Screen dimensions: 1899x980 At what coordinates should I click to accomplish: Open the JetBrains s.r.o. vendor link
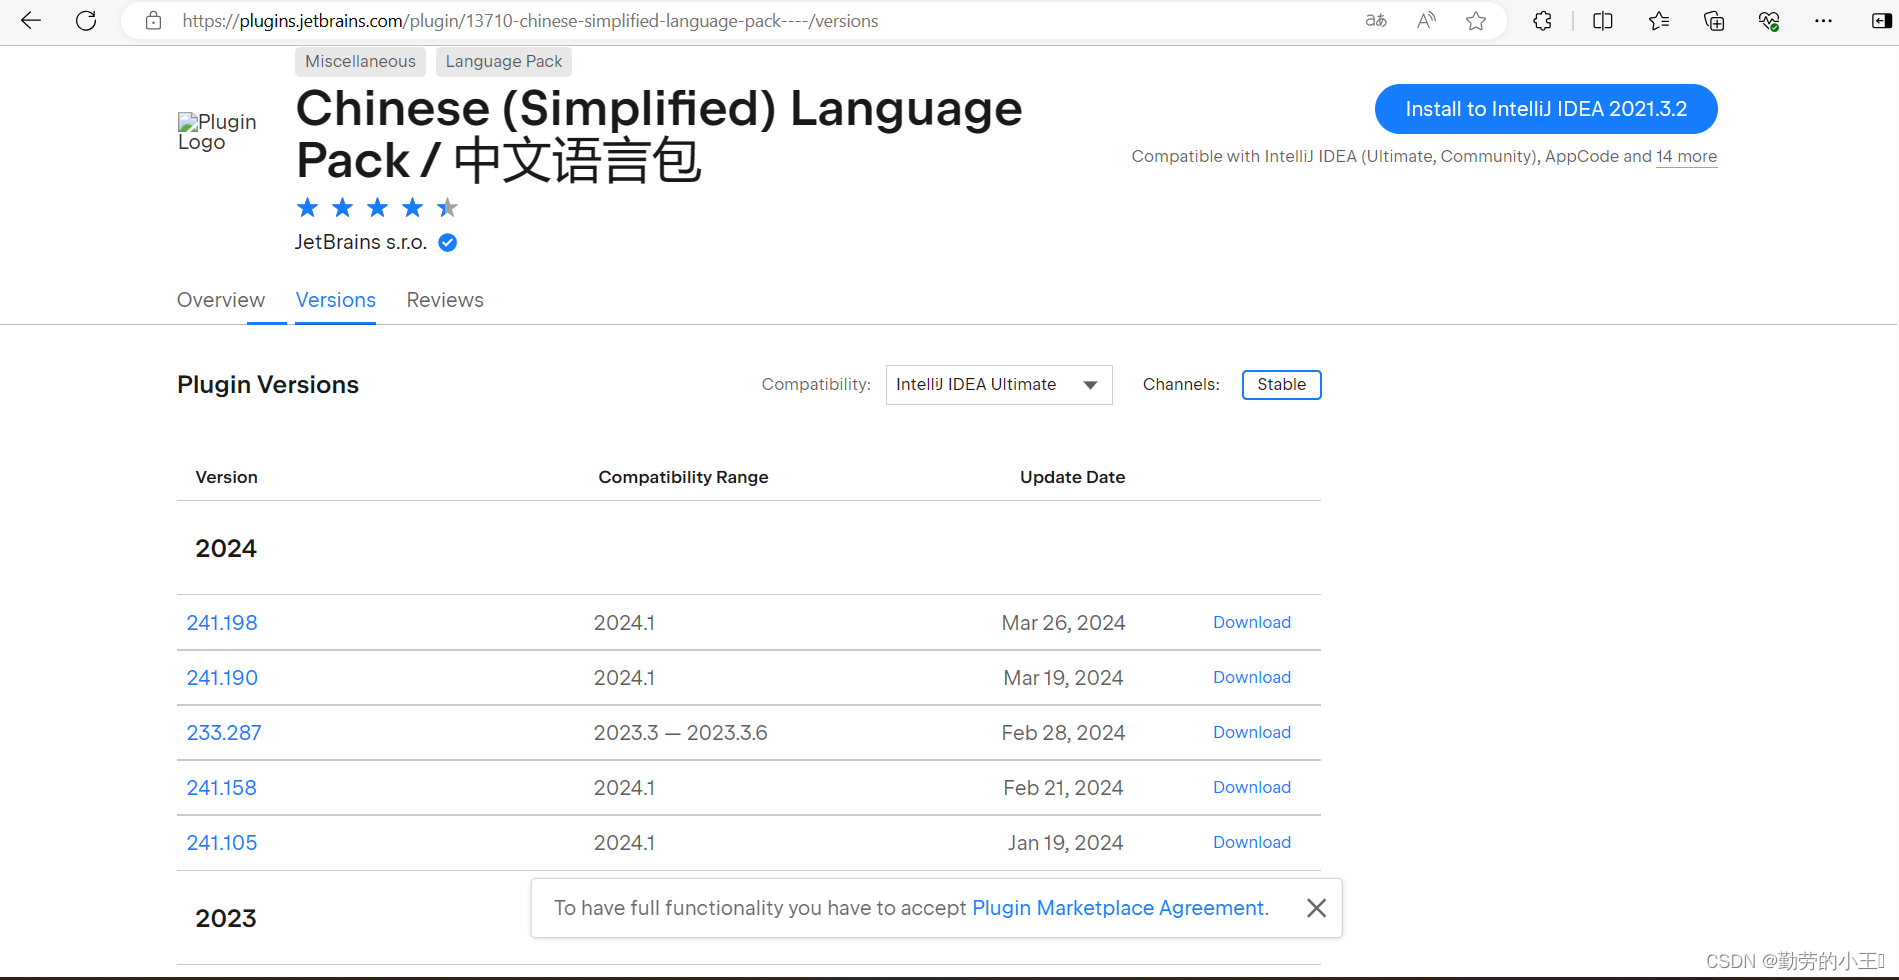pos(361,242)
